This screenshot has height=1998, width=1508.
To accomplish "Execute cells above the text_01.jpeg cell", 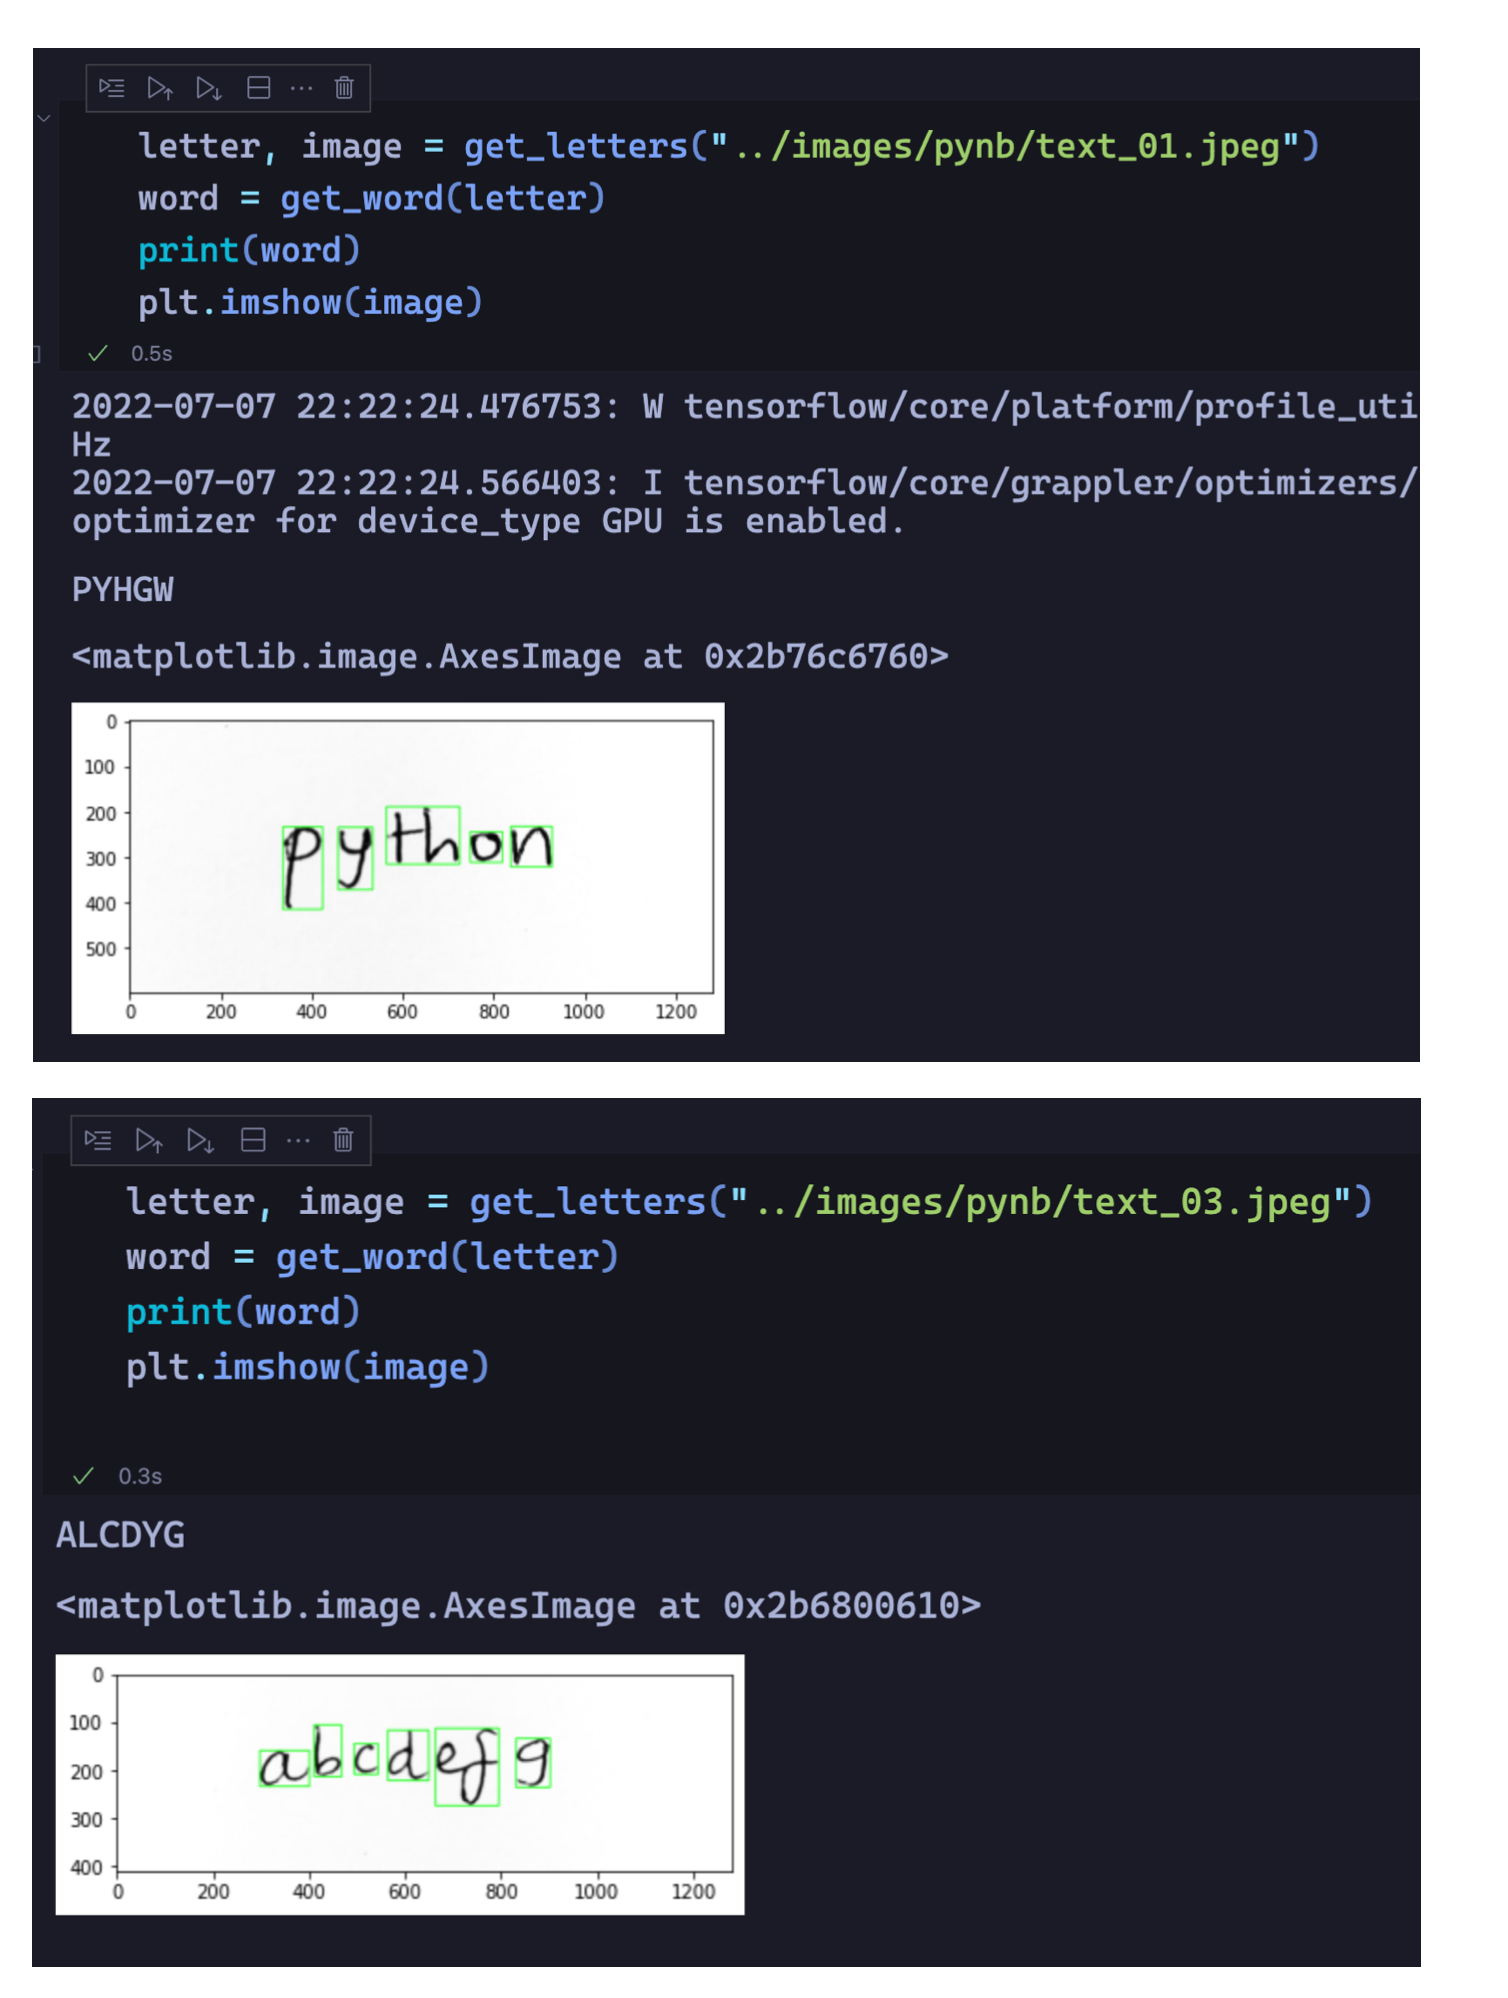I will click(x=160, y=88).
